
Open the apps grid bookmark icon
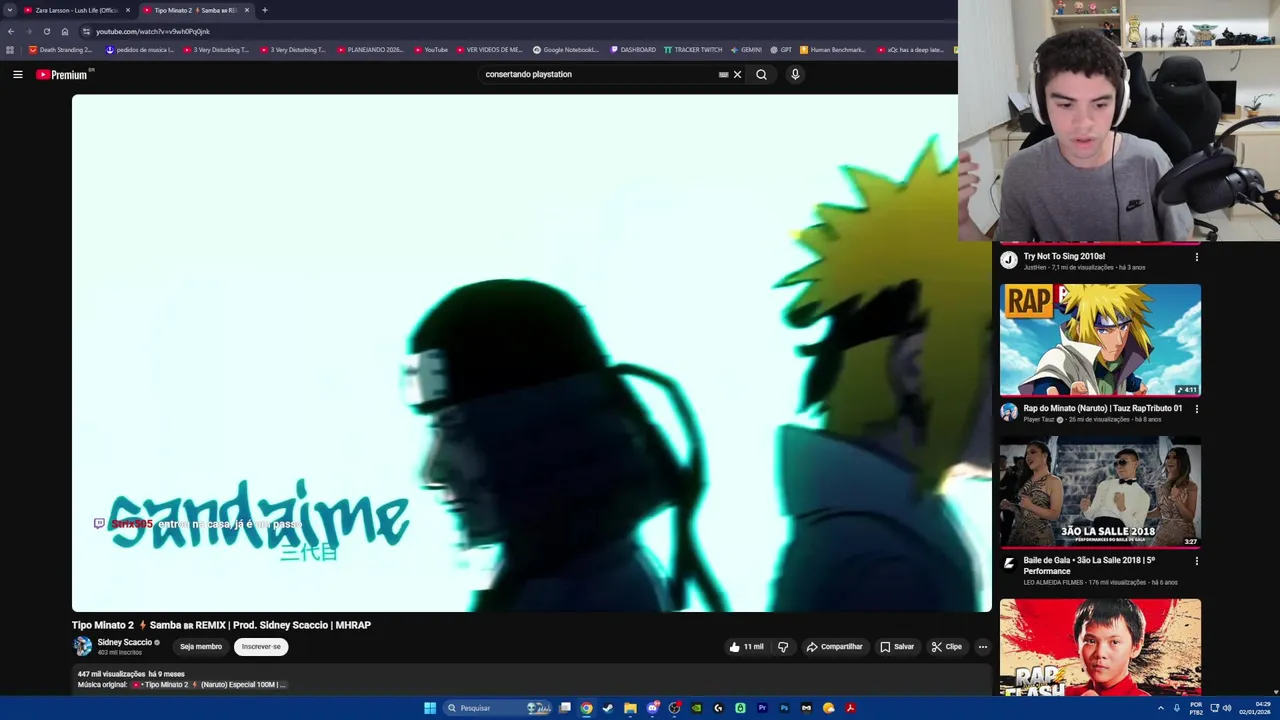pyautogui.click(x=10, y=49)
